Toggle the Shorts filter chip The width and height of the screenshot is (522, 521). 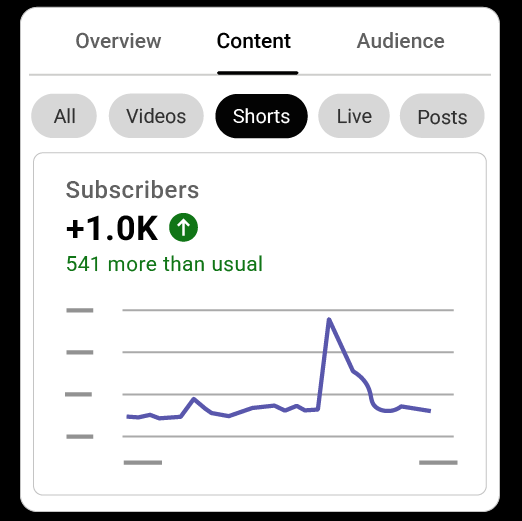point(261,116)
